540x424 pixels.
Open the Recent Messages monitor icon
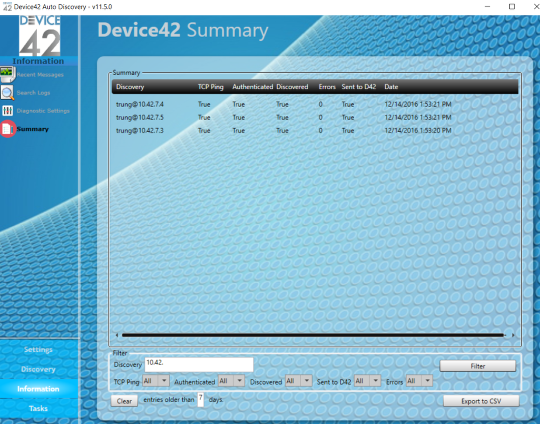[x=7, y=74]
